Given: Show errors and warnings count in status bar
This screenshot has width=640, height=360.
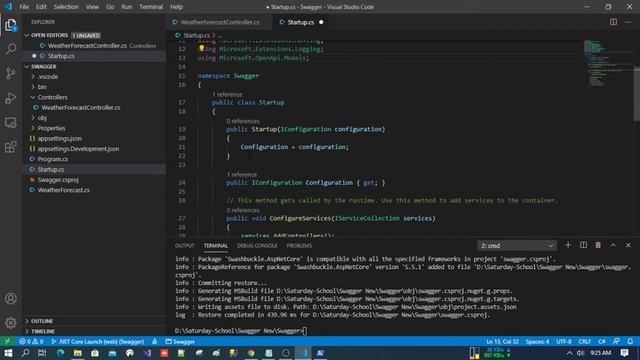Looking at the screenshot, I should pyautogui.click(x=31, y=342).
